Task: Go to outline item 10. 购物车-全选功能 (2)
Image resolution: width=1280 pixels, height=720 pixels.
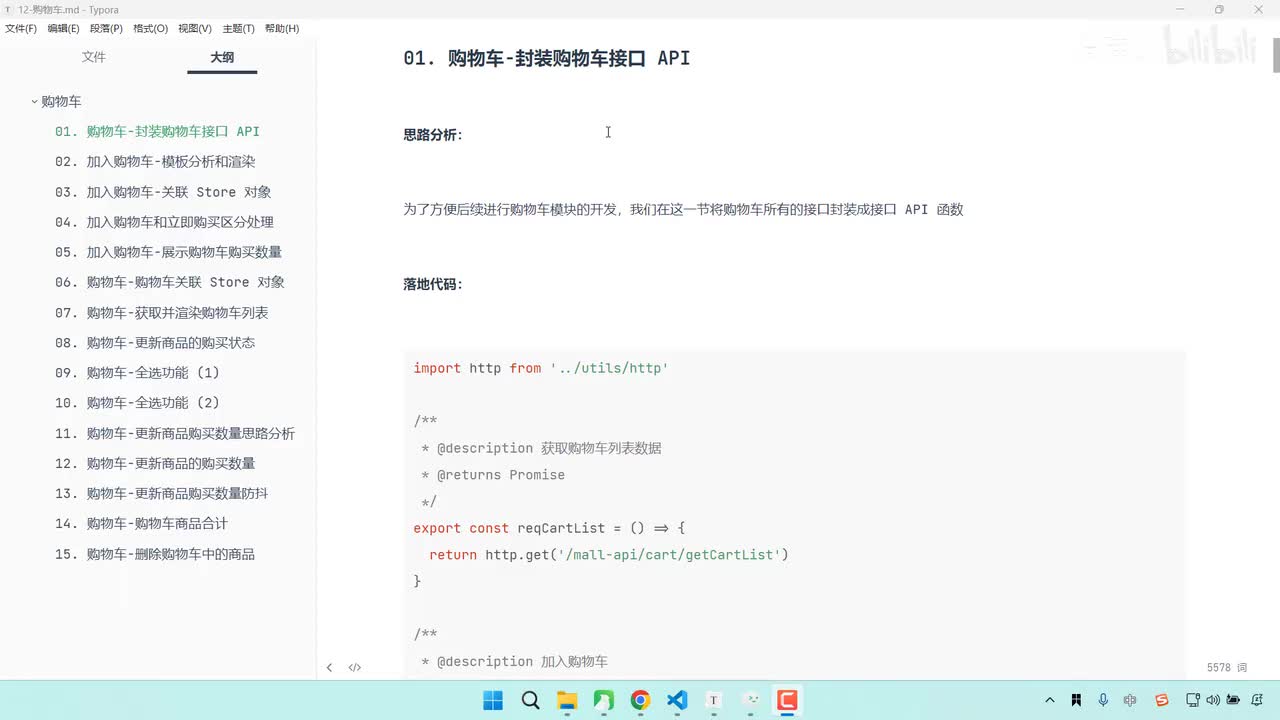Action: click(x=137, y=403)
